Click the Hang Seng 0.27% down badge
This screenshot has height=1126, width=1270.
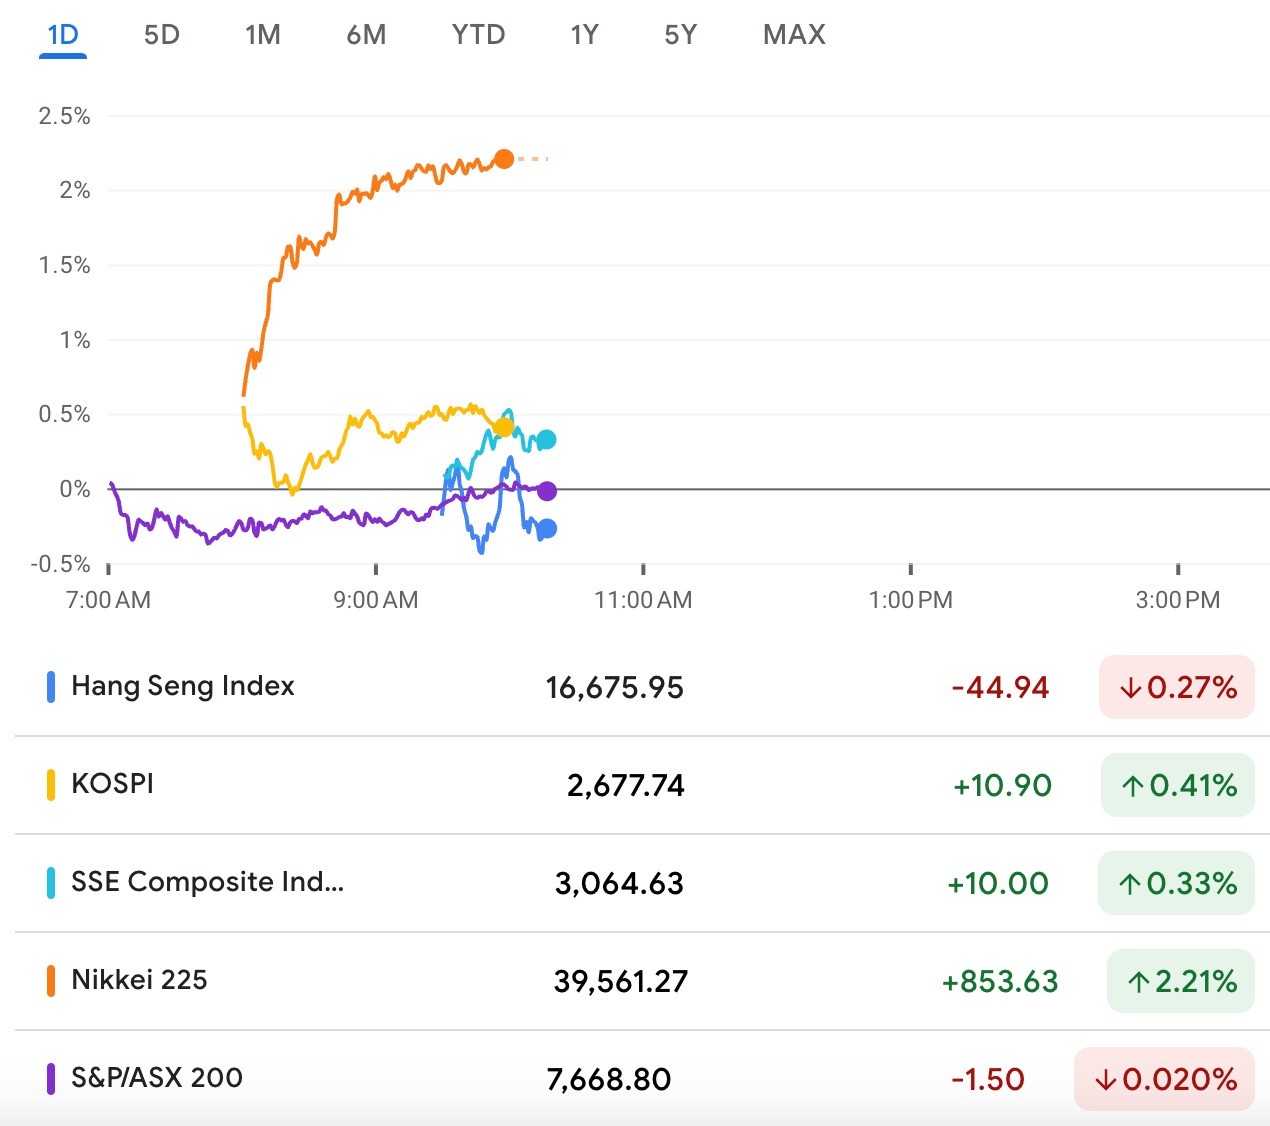pyautogui.click(x=1177, y=687)
